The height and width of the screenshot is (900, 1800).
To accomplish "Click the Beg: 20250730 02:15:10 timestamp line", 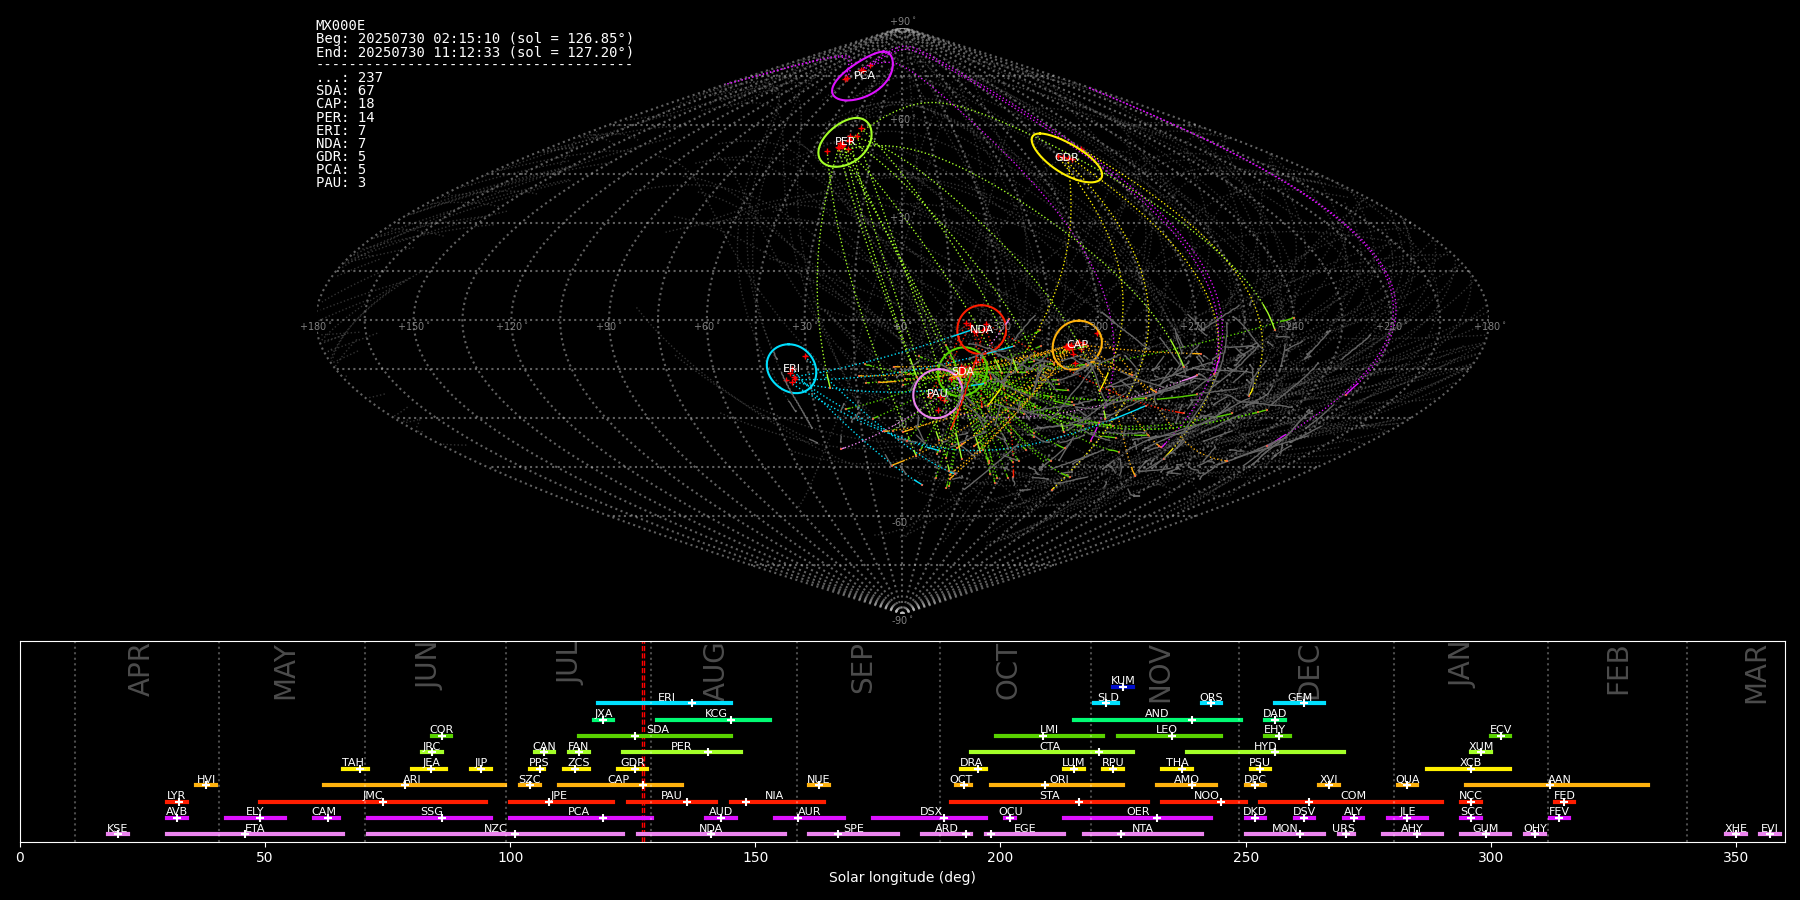I will [475, 39].
